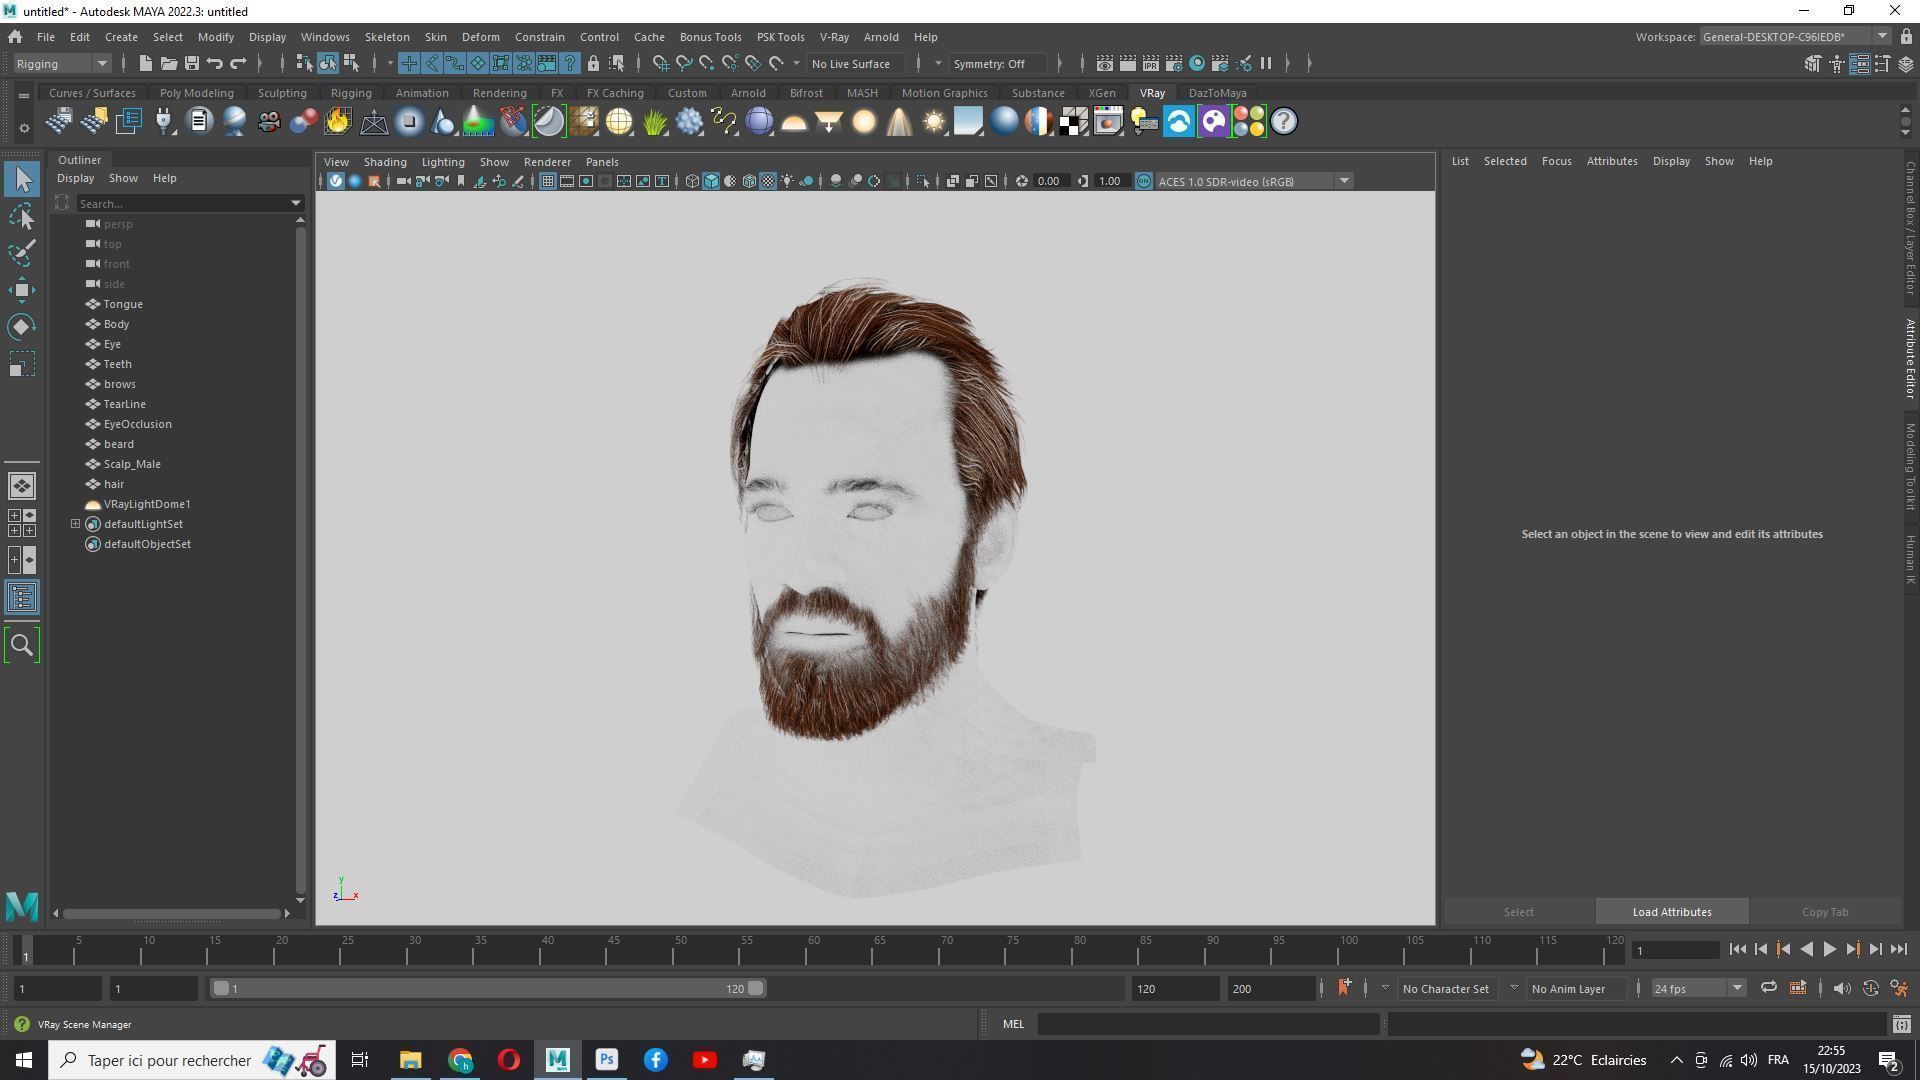Toggle loop playback mode
Screen dimensions: 1920x1080
(1768, 989)
